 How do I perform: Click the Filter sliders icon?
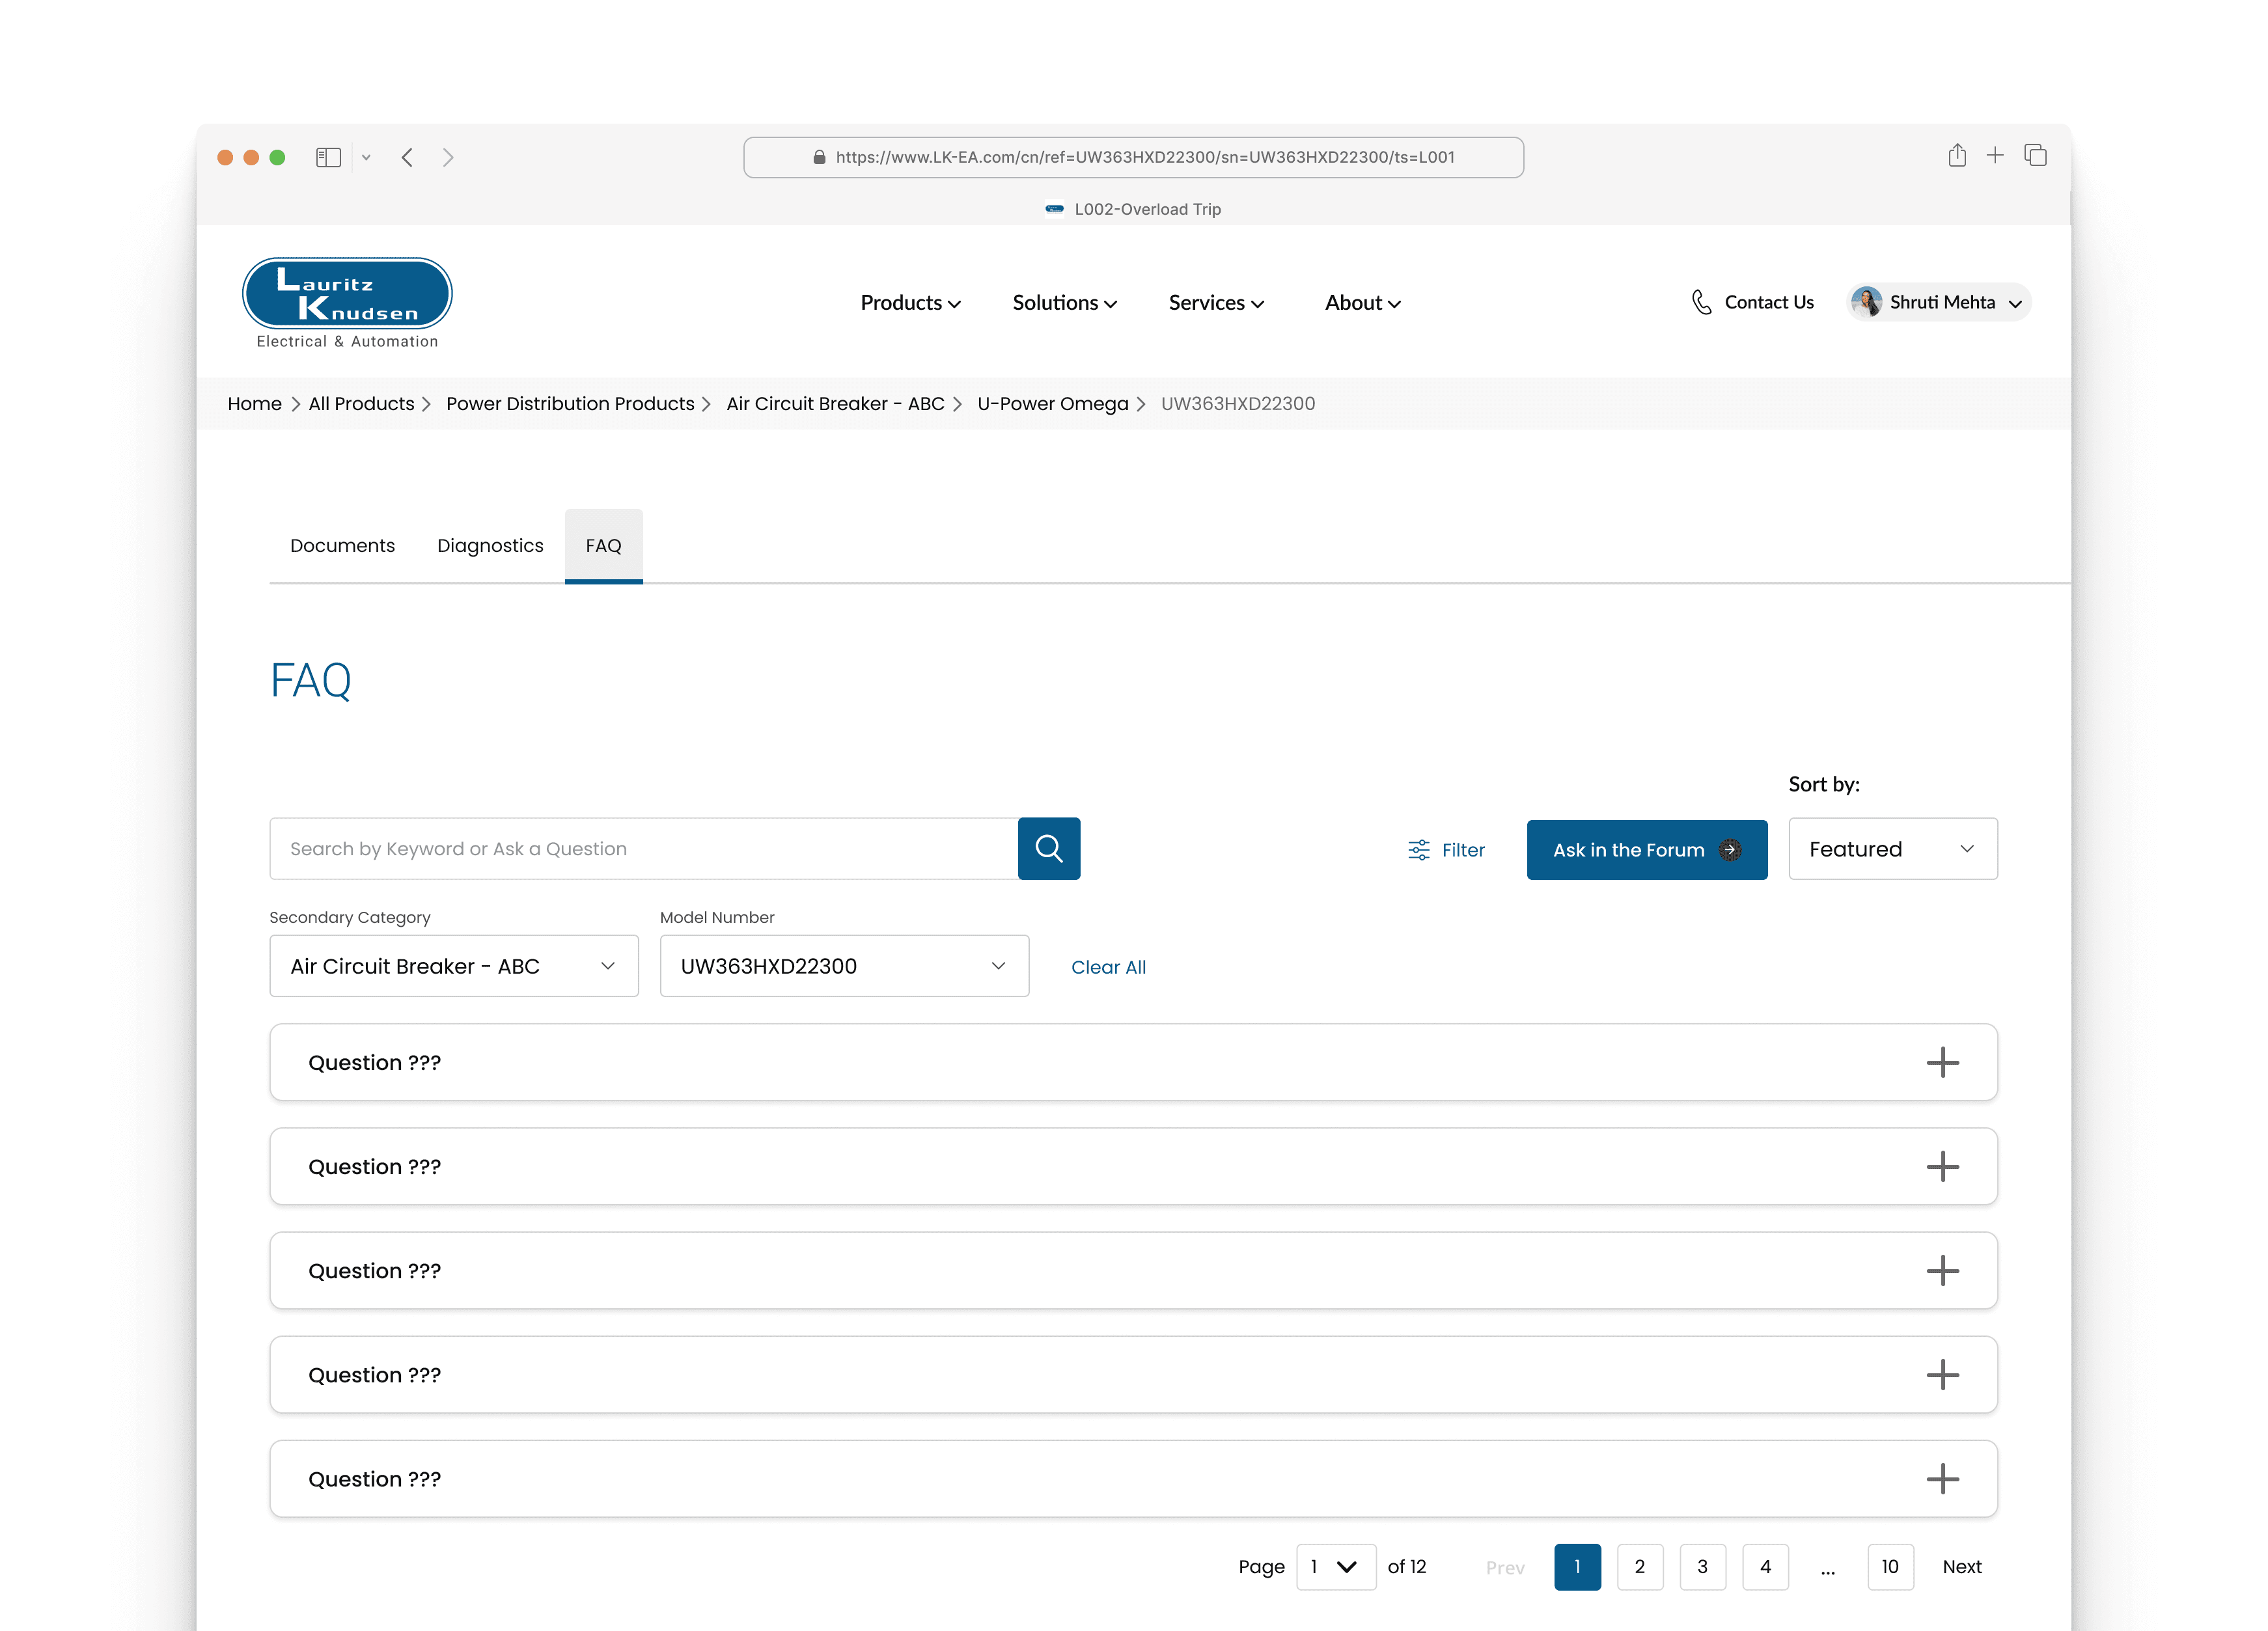(1418, 850)
